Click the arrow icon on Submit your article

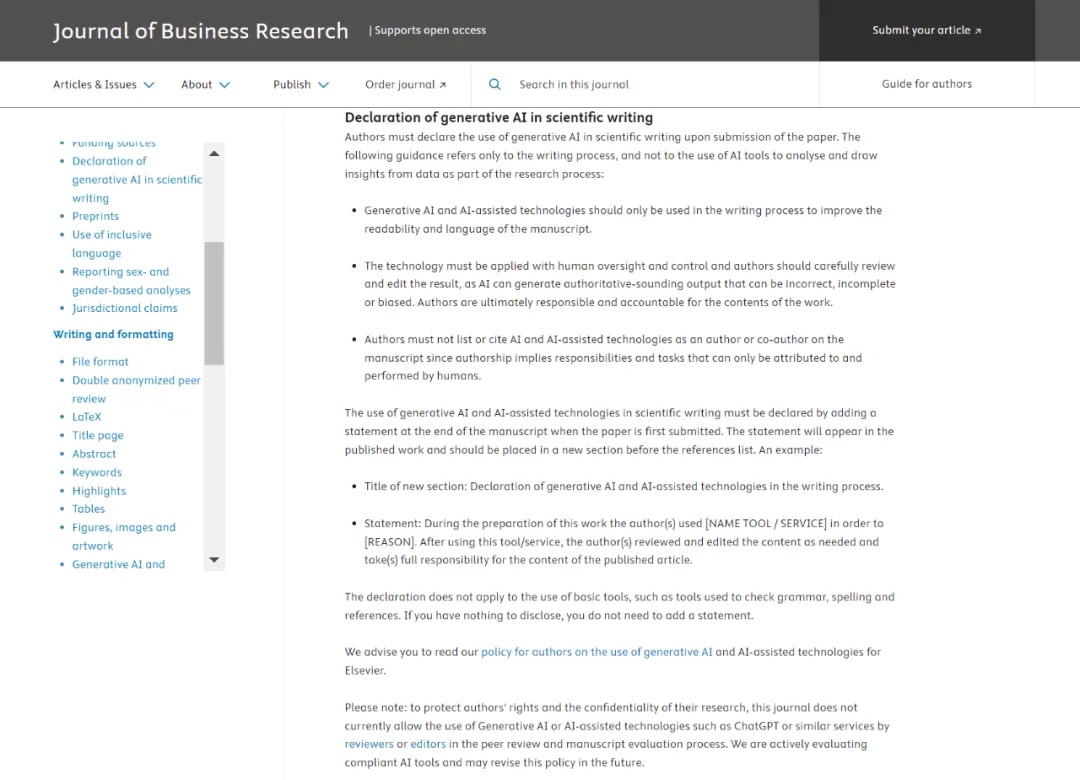tap(978, 31)
